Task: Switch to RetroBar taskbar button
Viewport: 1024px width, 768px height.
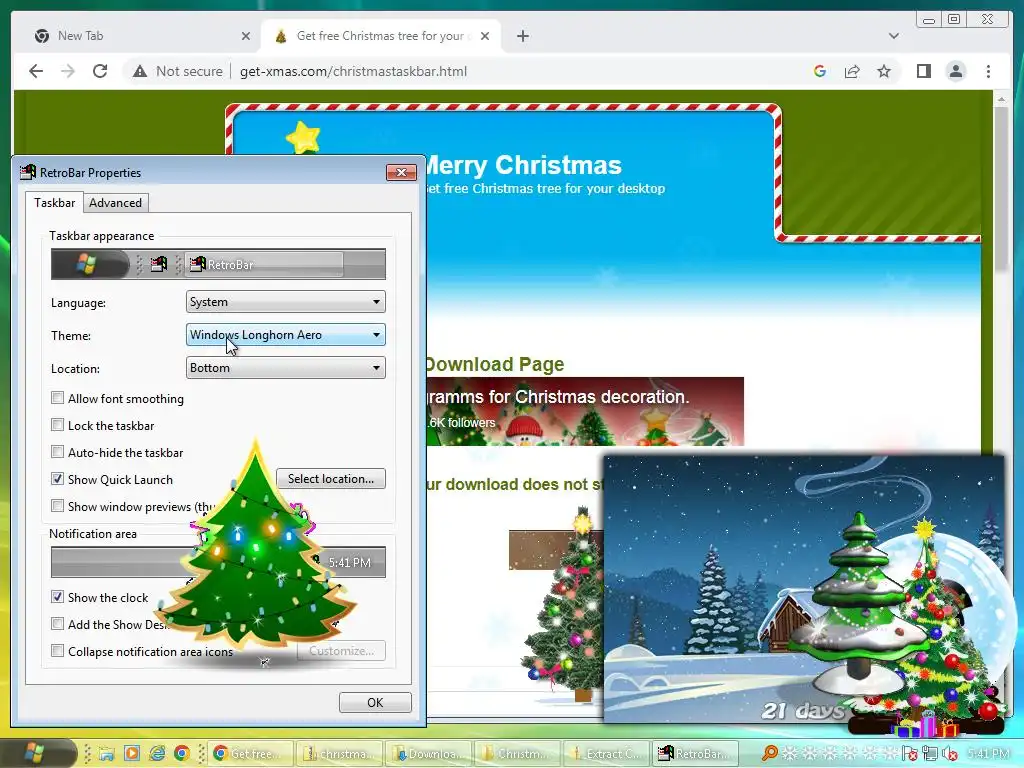Action: 695,754
